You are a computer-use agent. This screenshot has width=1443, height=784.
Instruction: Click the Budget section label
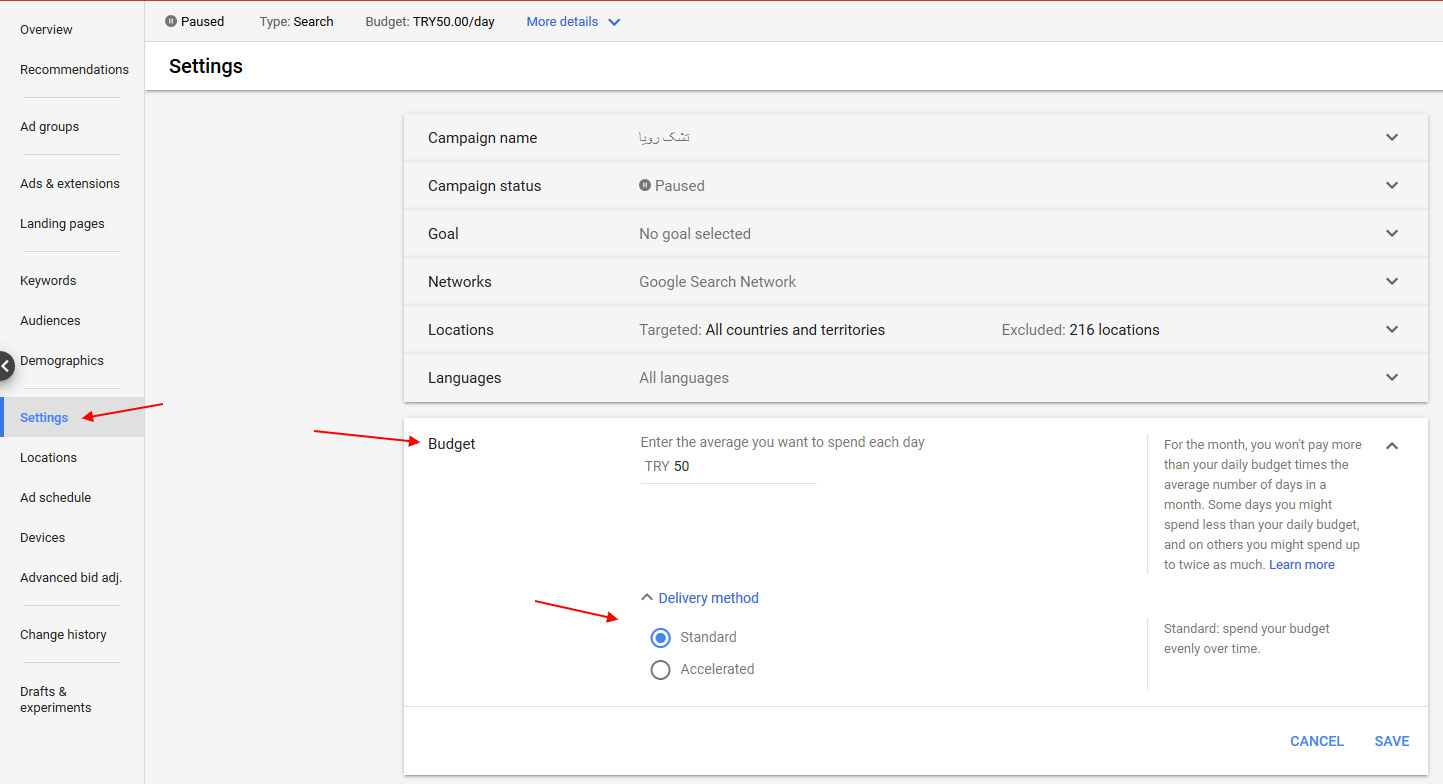coord(452,444)
